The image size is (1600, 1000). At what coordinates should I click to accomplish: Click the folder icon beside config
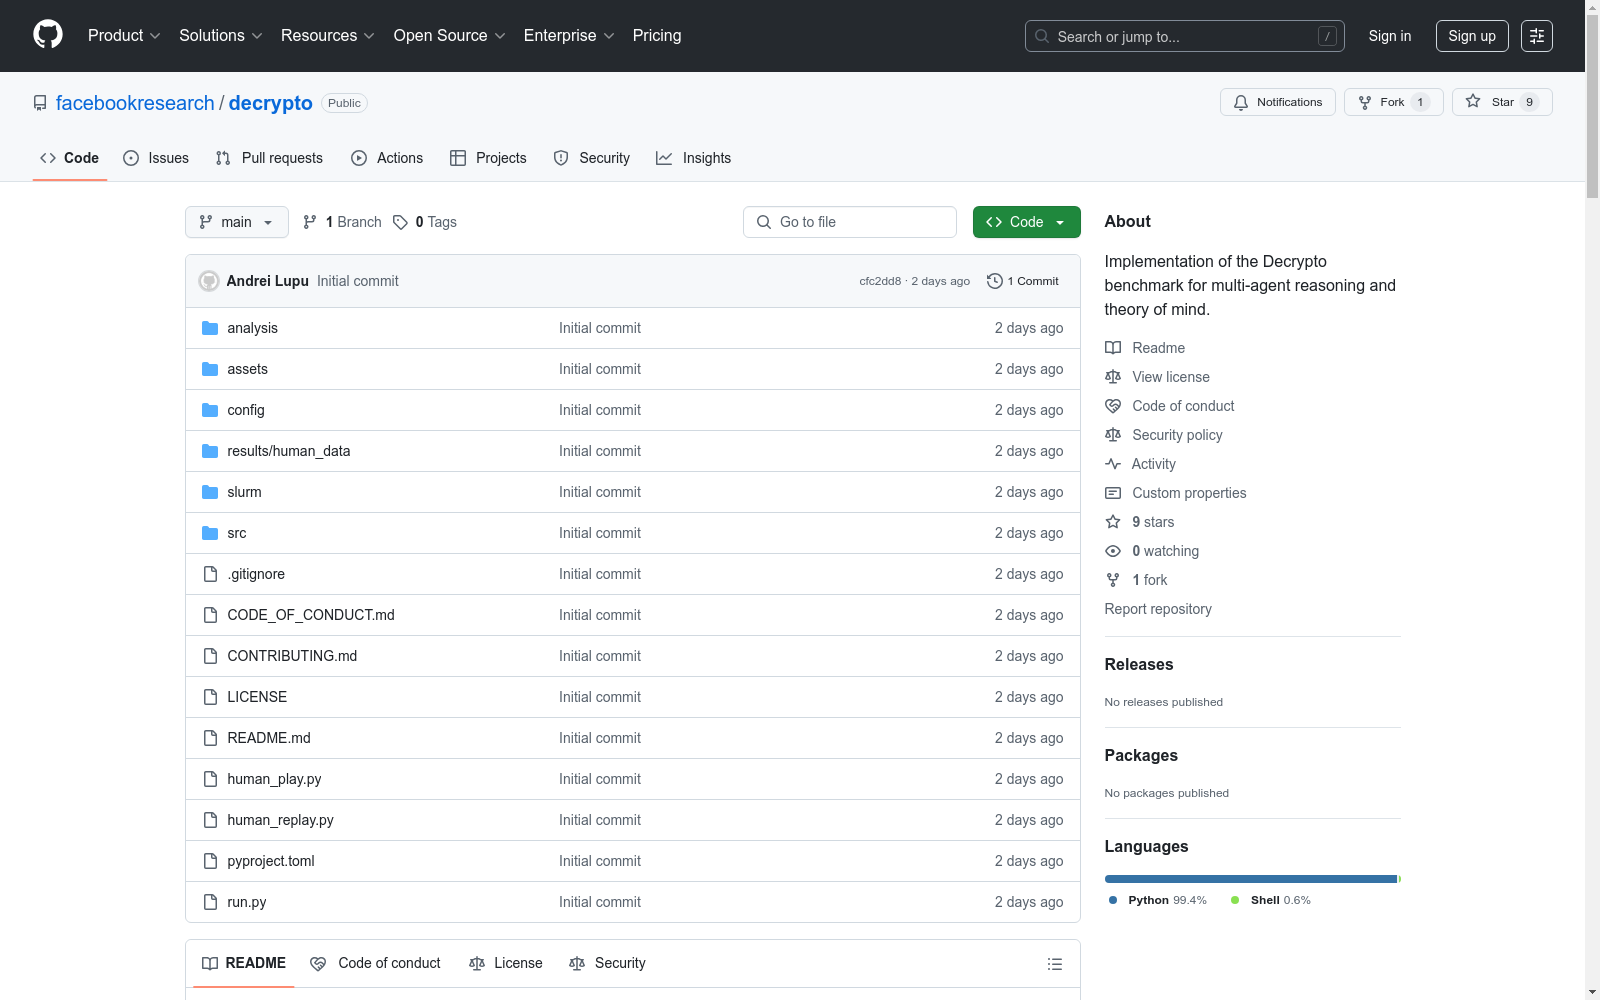210,410
